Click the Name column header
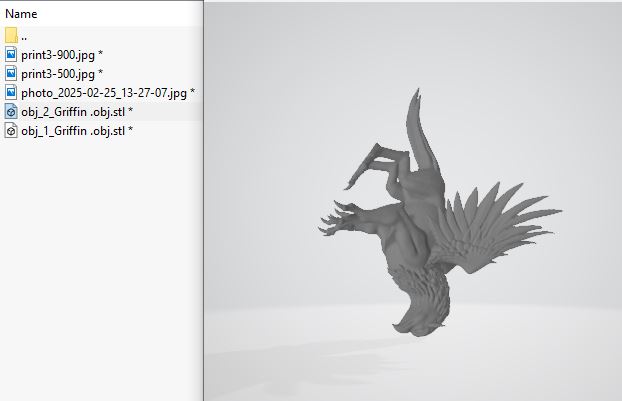The height and width of the screenshot is (401, 622). 21,14
